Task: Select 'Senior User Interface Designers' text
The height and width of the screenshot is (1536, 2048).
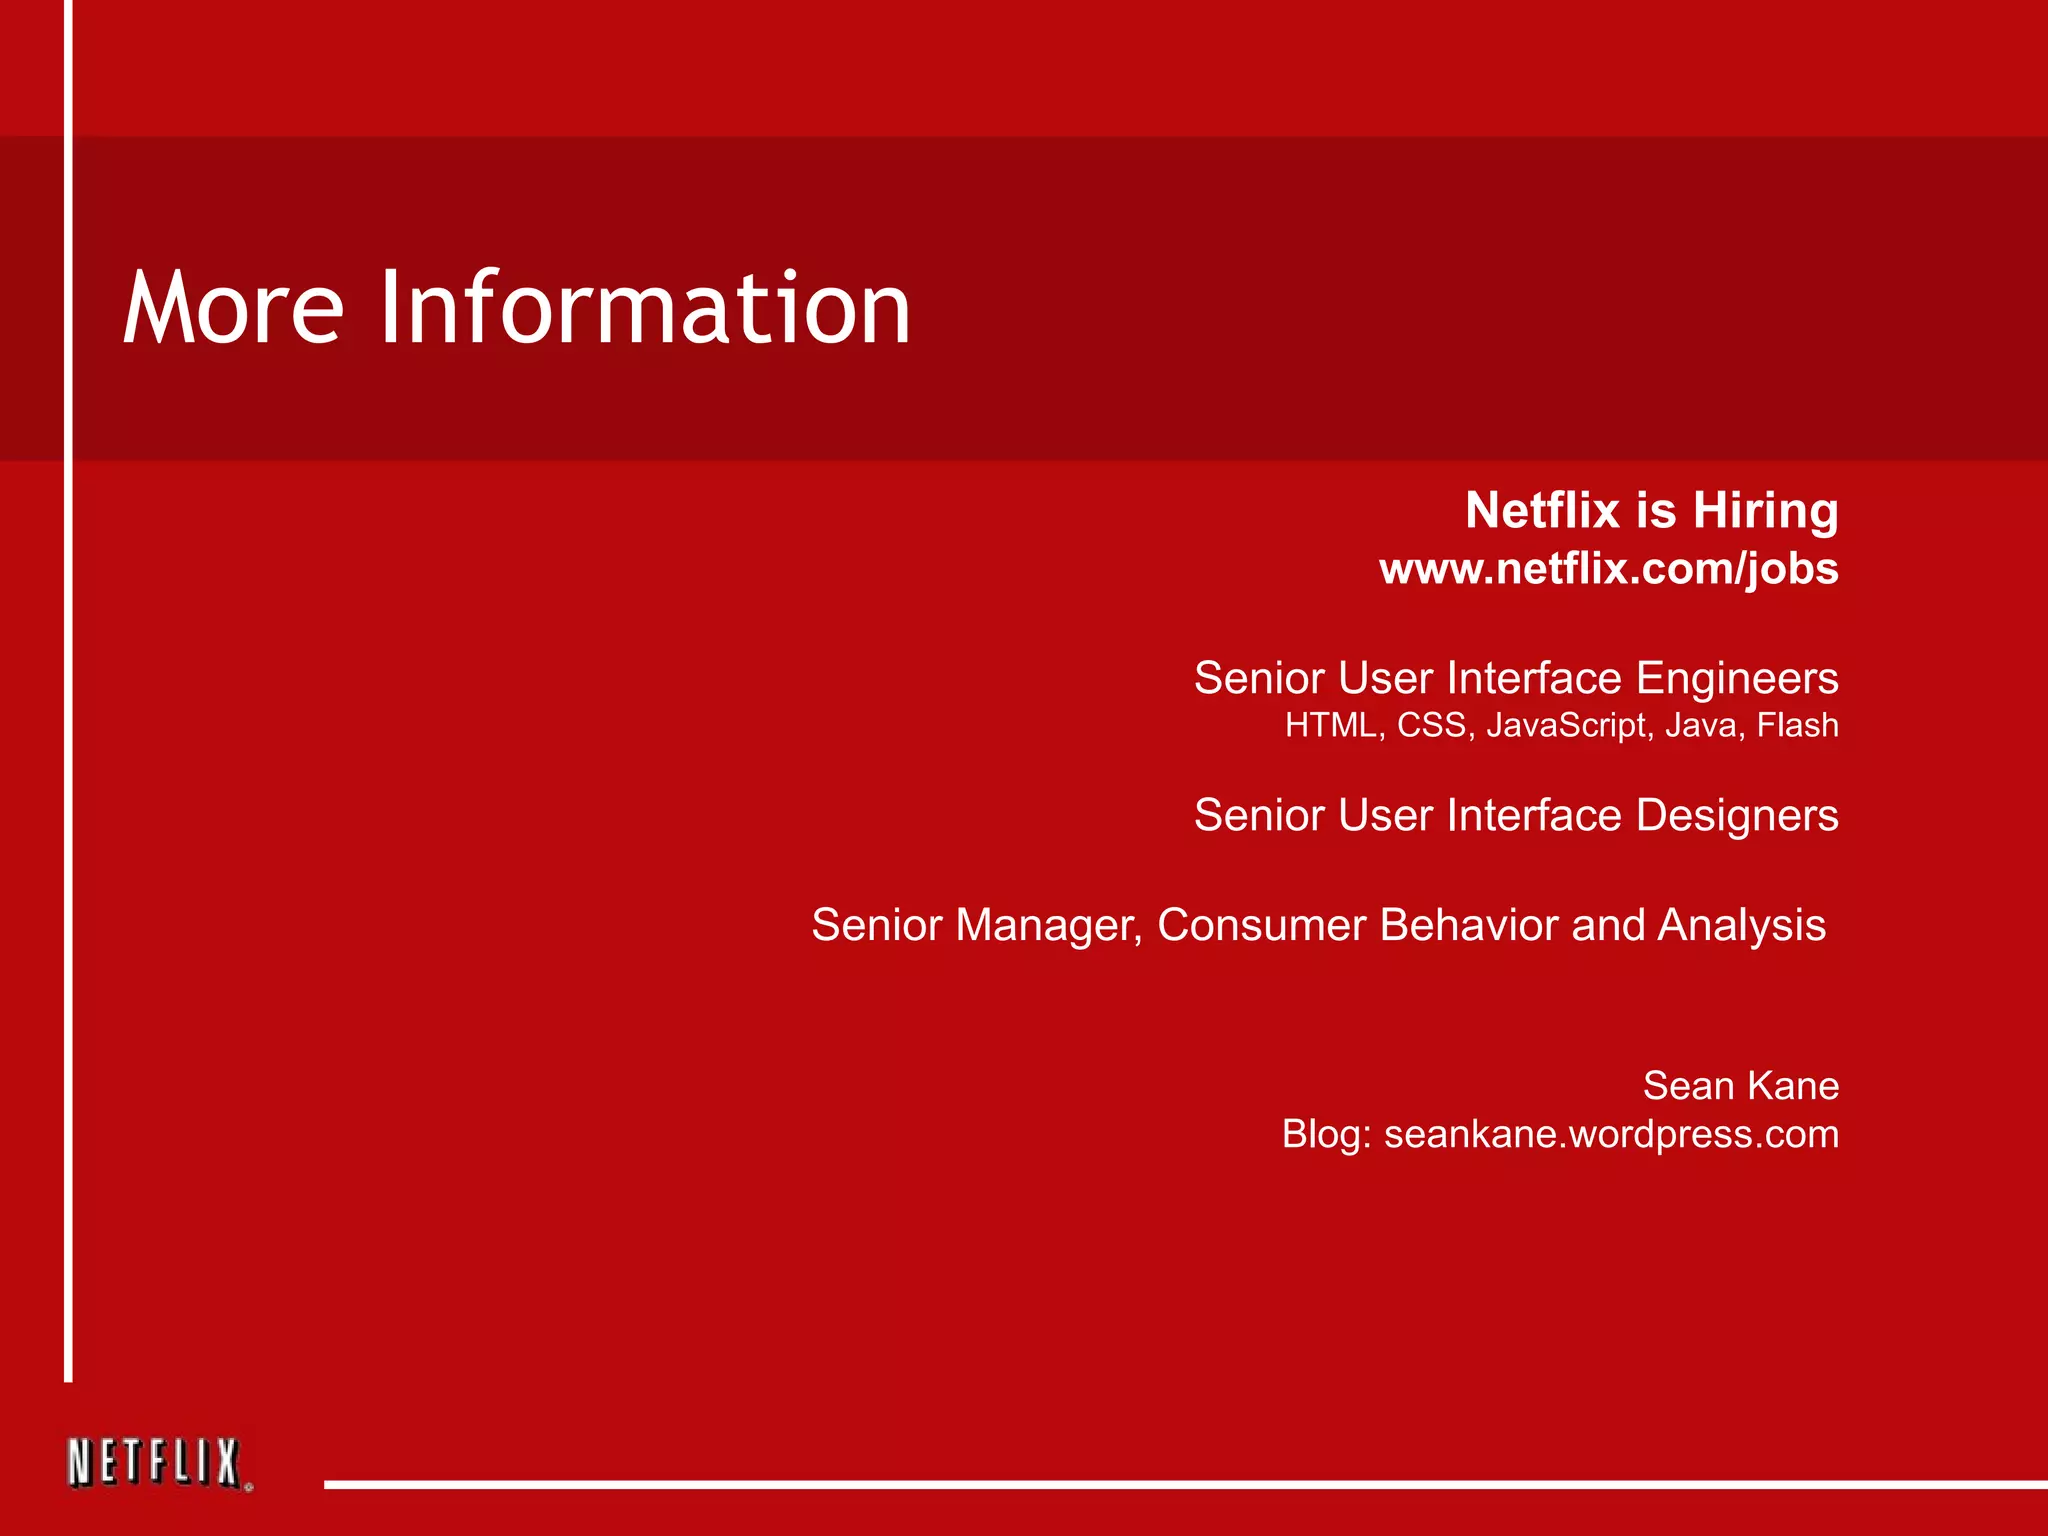Action: click(x=1516, y=816)
